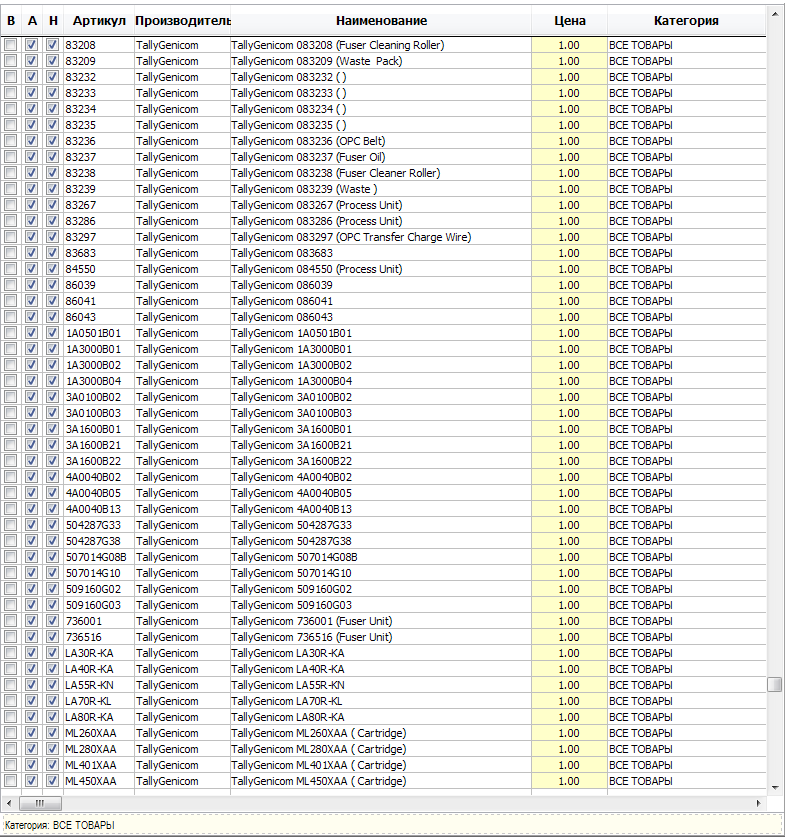The height and width of the screenshot is (837, 785).
Task: Sort by the Цена column header
Action: point(569,21)
